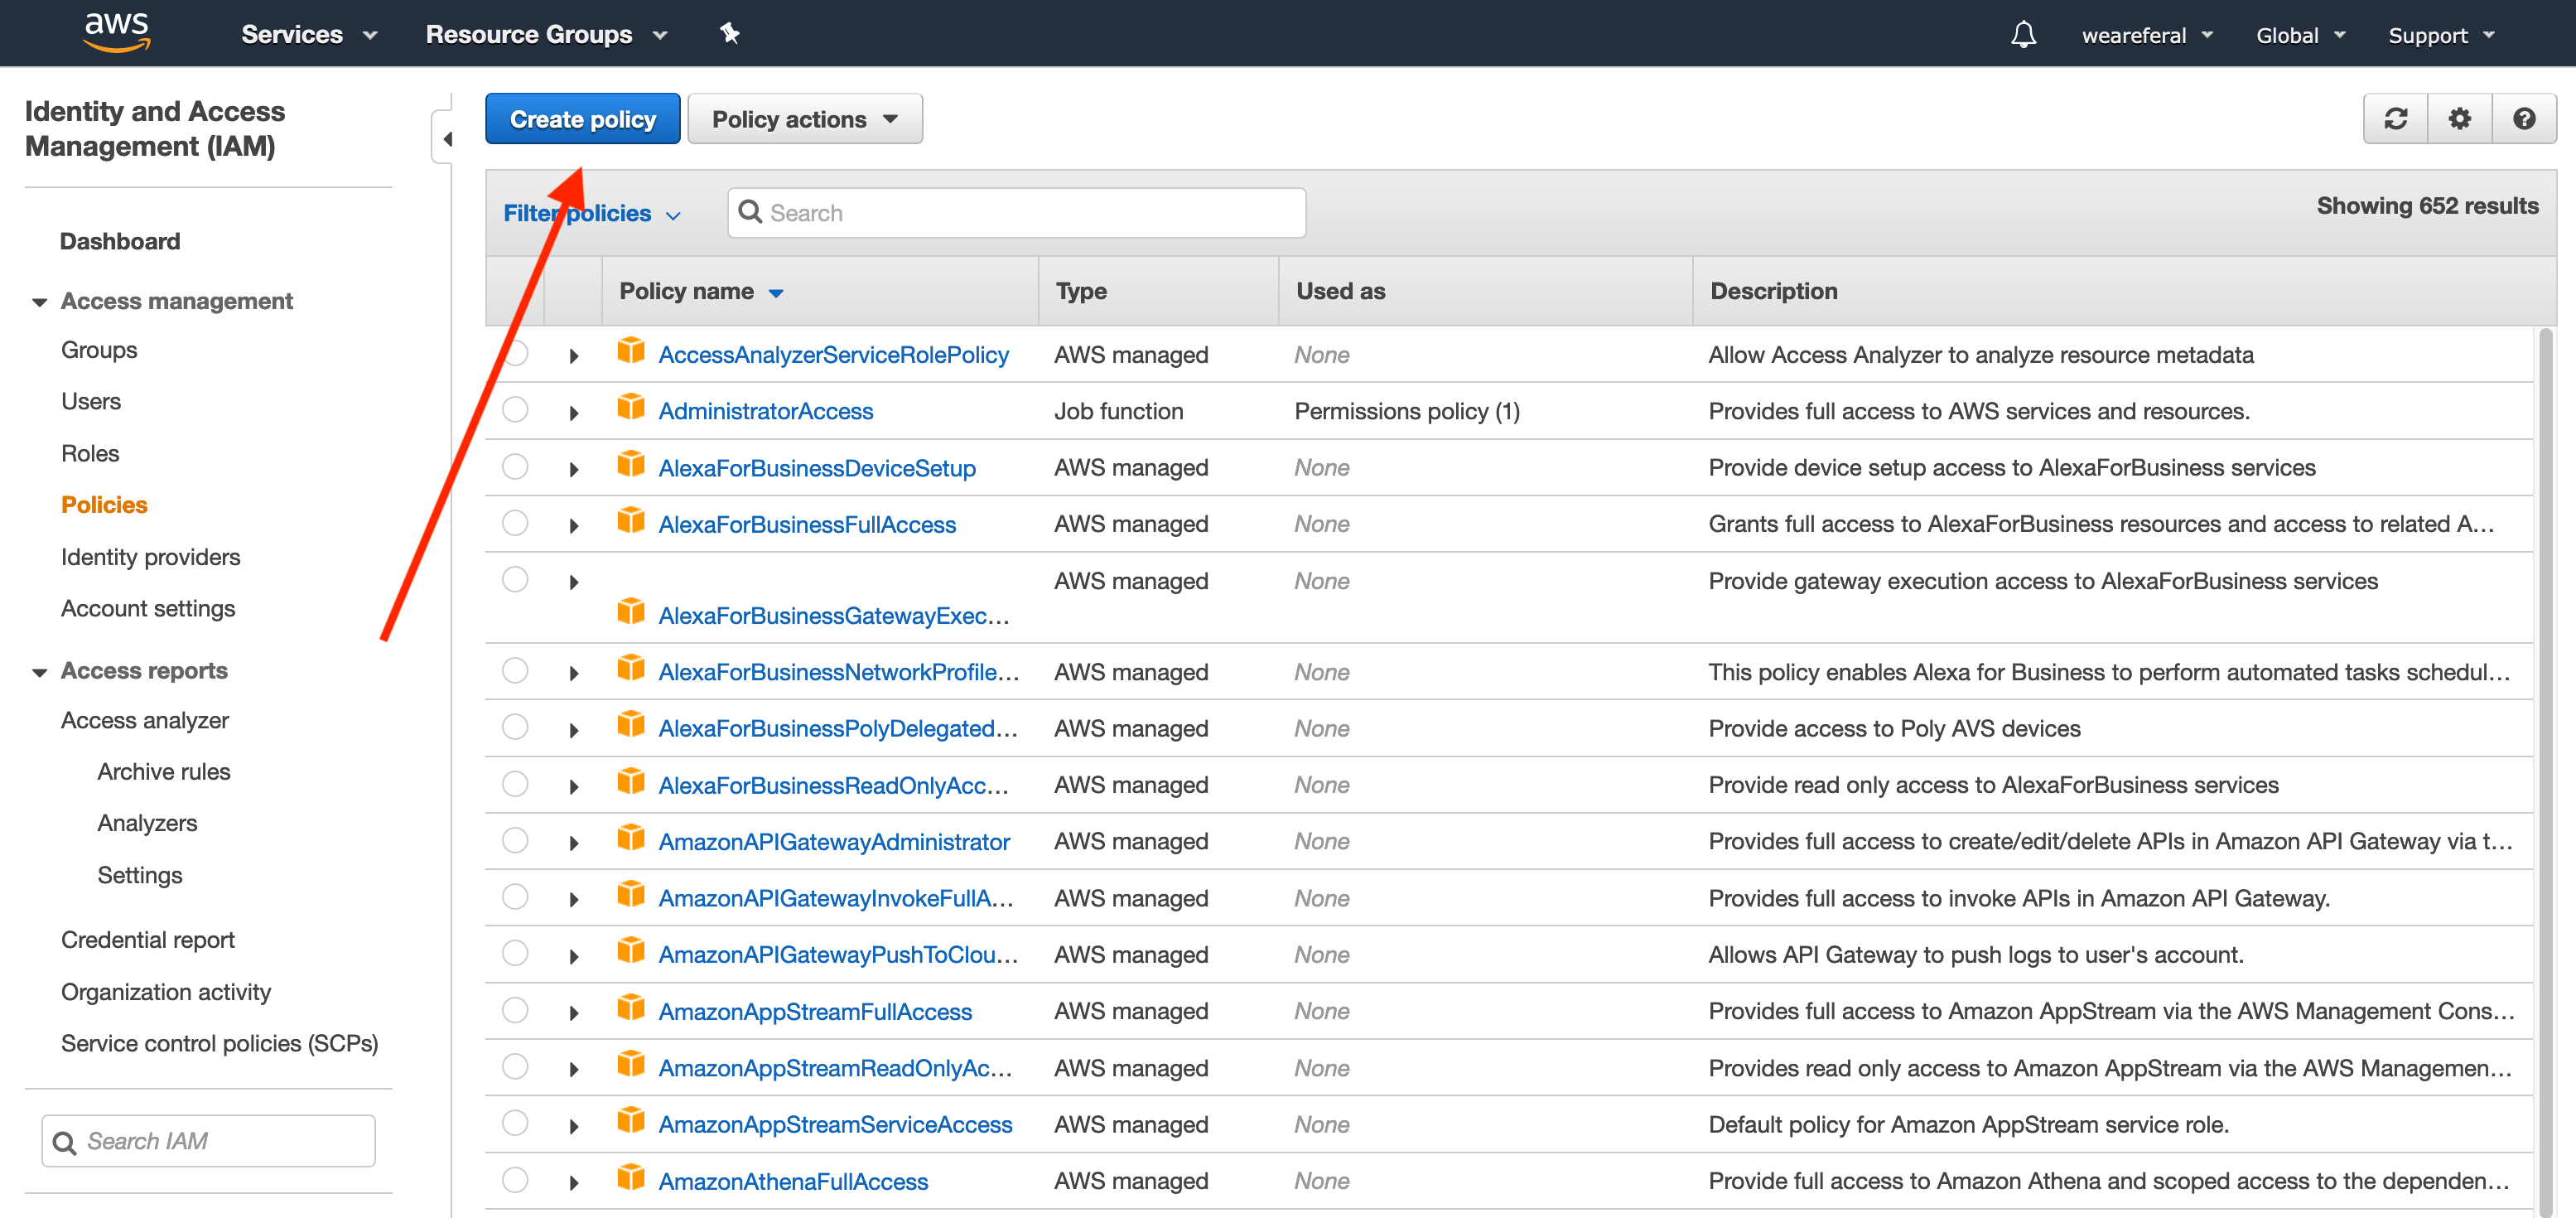2576x1218 pixels.
Task: Focus the policy Search field
Action: point(1016,213)
